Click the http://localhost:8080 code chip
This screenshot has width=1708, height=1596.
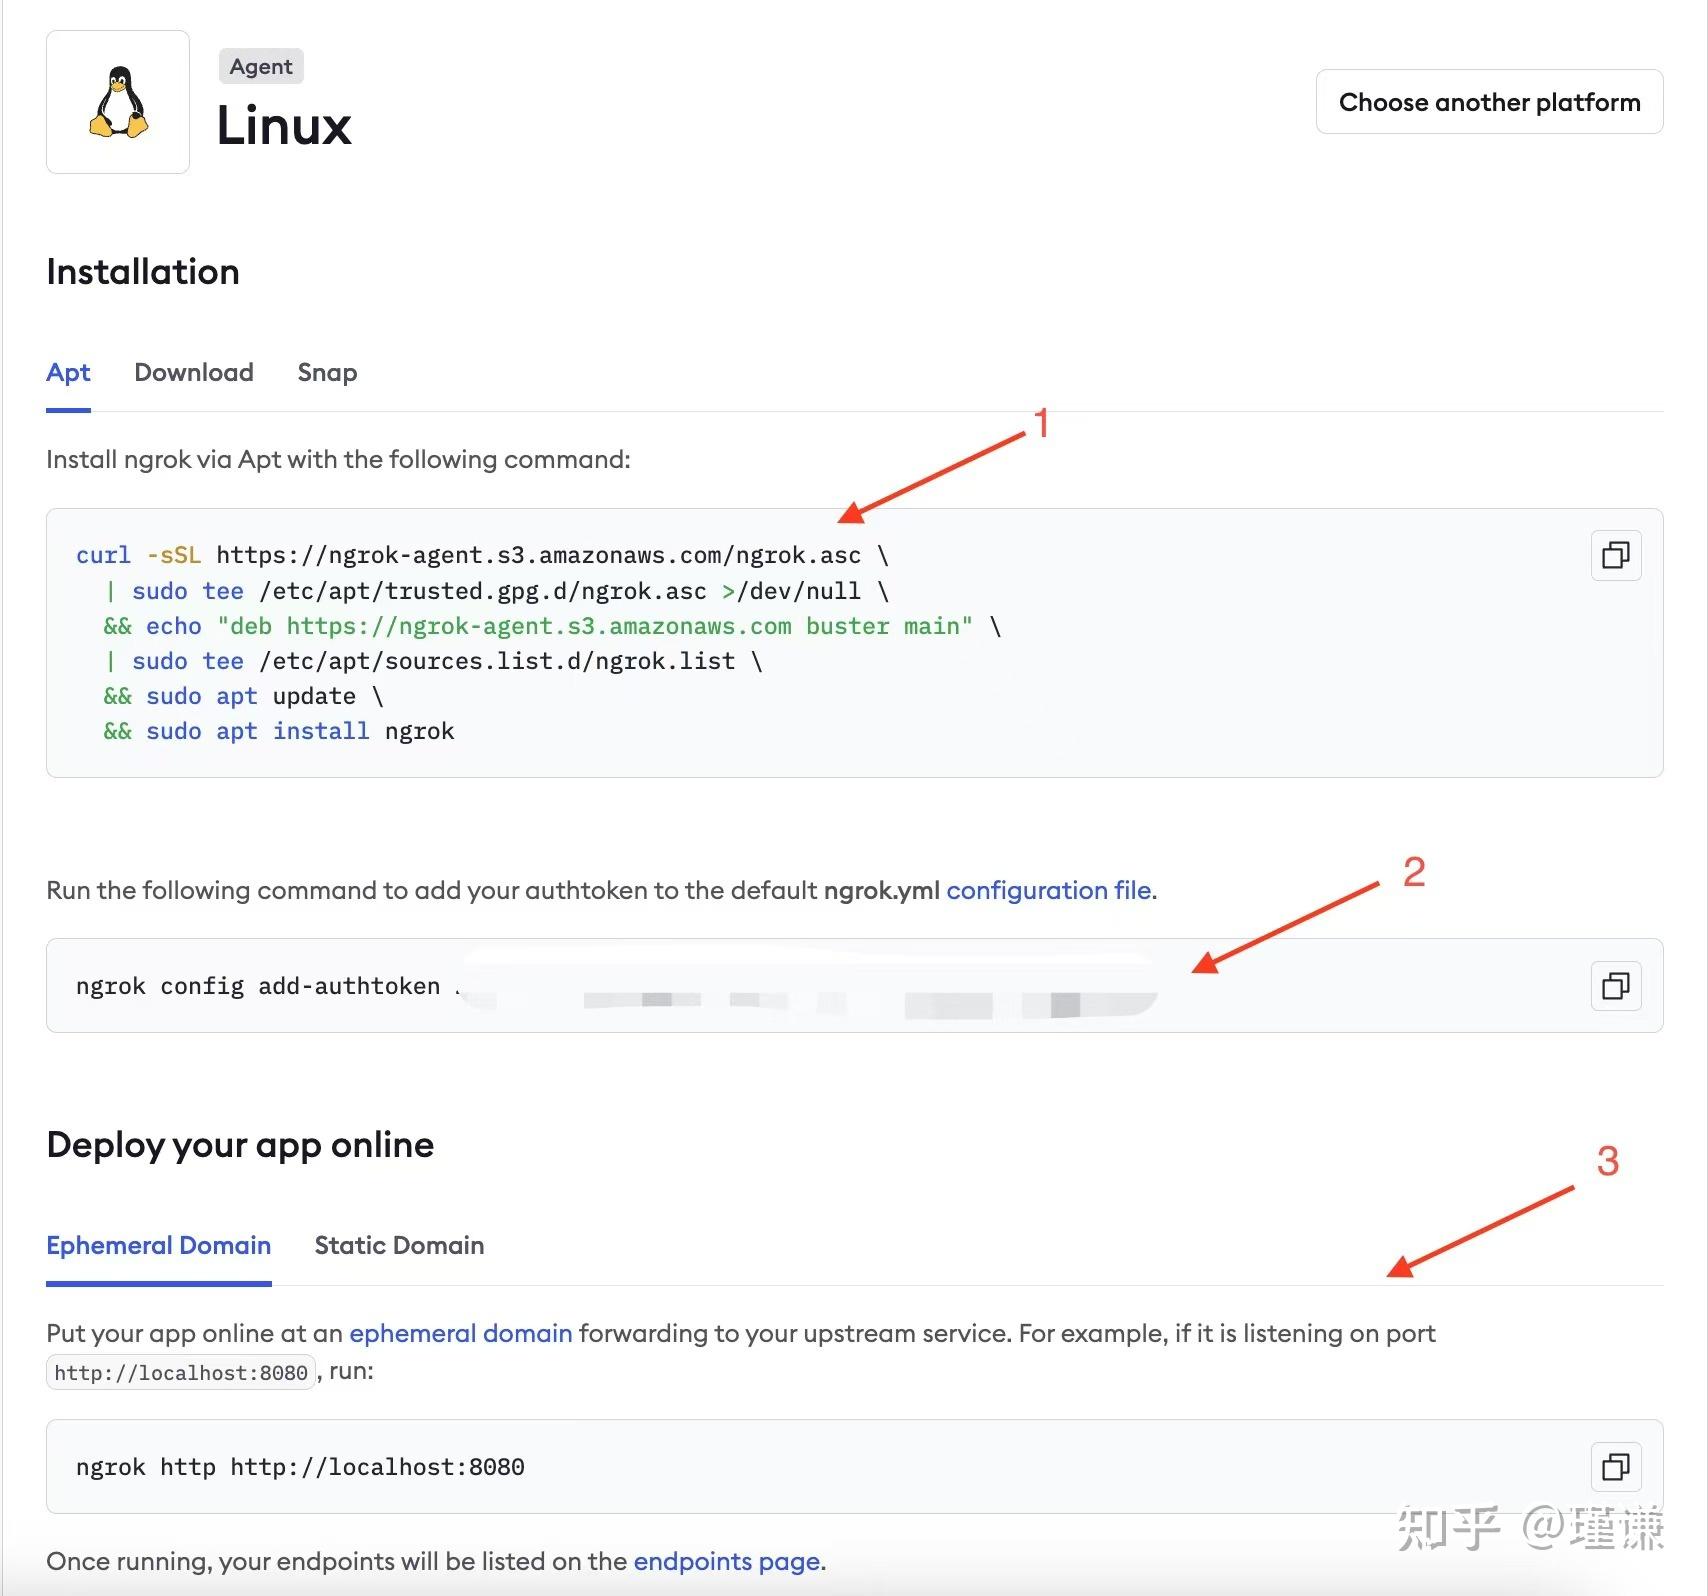[180, 1371]
